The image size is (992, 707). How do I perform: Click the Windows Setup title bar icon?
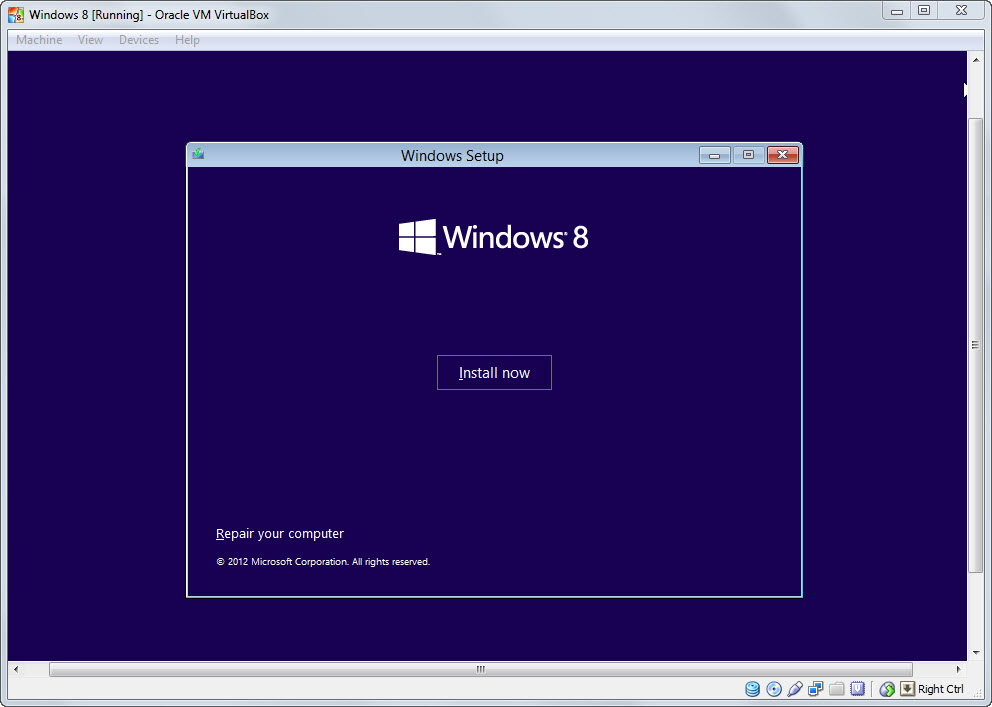coord(197,155)
